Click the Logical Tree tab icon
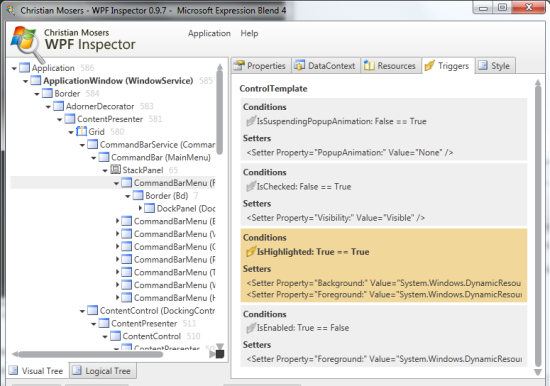The height and width of the screenshot is (386, 550). tap(76, 370)
